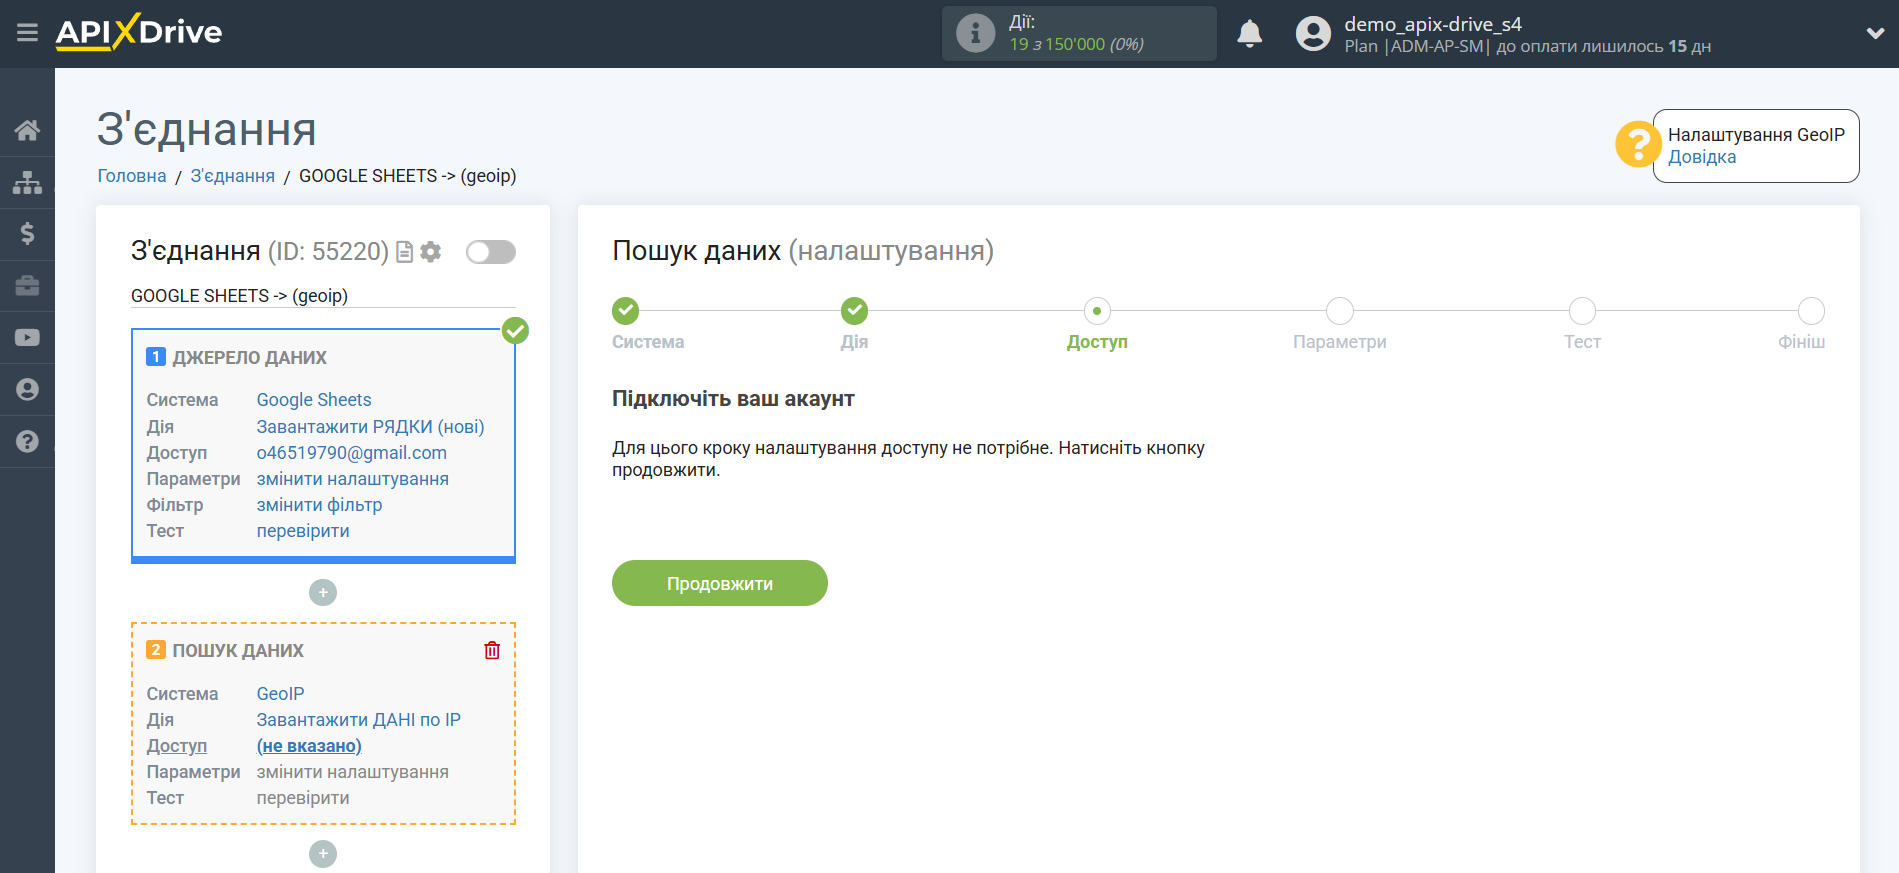
Task: Select the Фініш wizard step
Action: click(1811, 311)
